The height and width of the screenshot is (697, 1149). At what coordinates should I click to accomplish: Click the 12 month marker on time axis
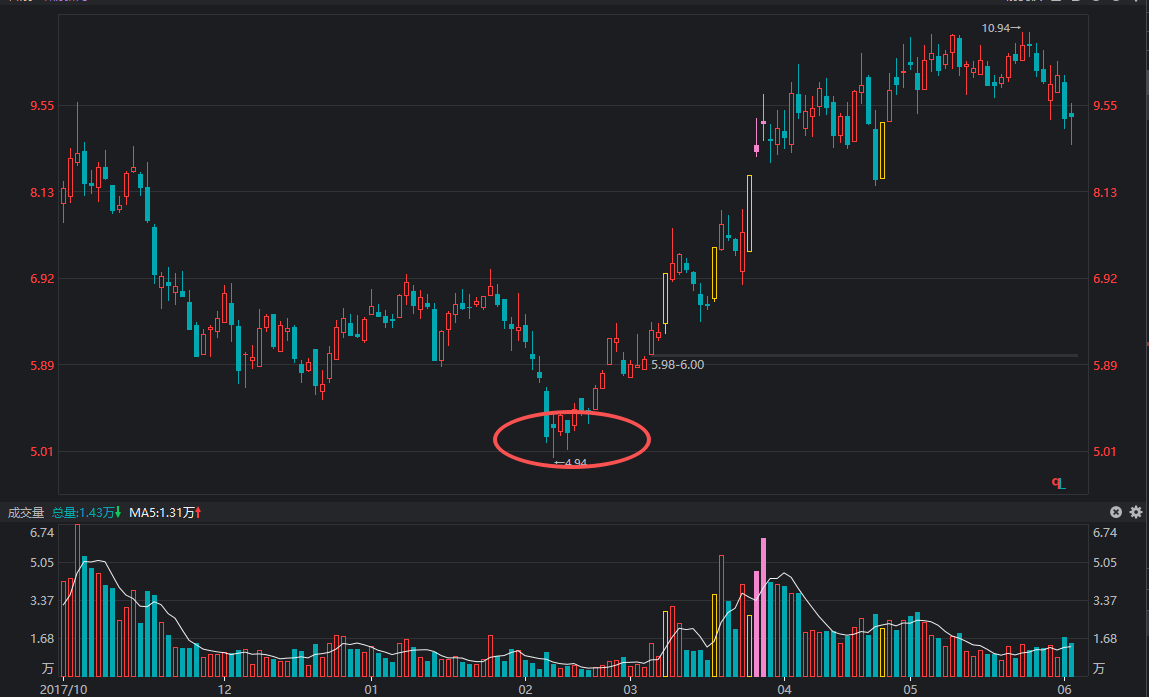[225, 690]
